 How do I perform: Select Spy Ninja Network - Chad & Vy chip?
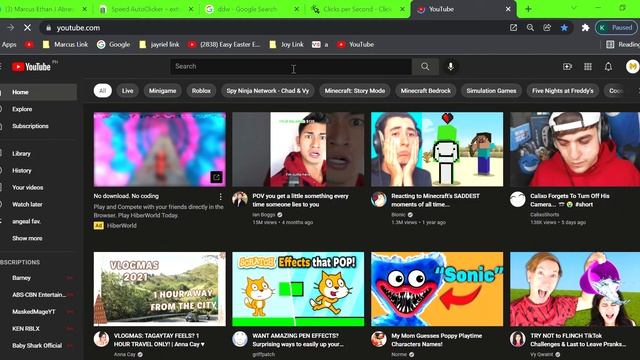pyautogui.click(x=268, y=91)
